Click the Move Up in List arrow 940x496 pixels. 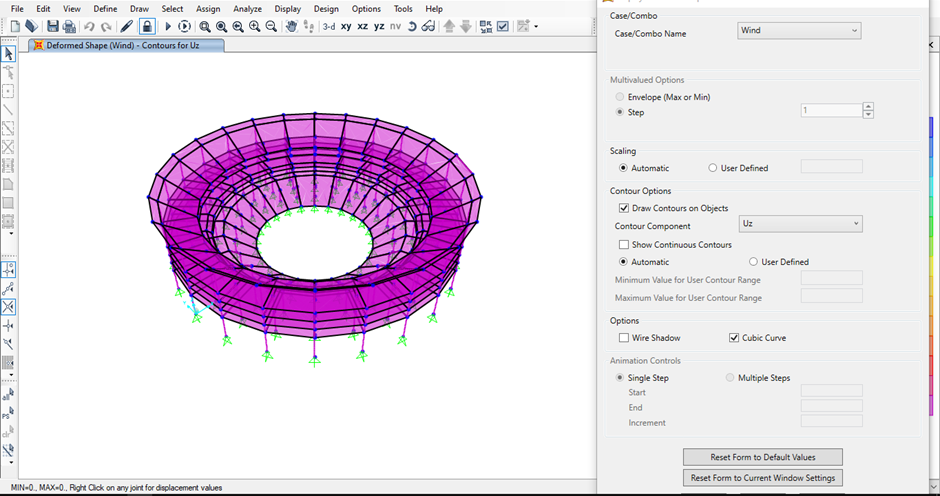click(449, 26)
